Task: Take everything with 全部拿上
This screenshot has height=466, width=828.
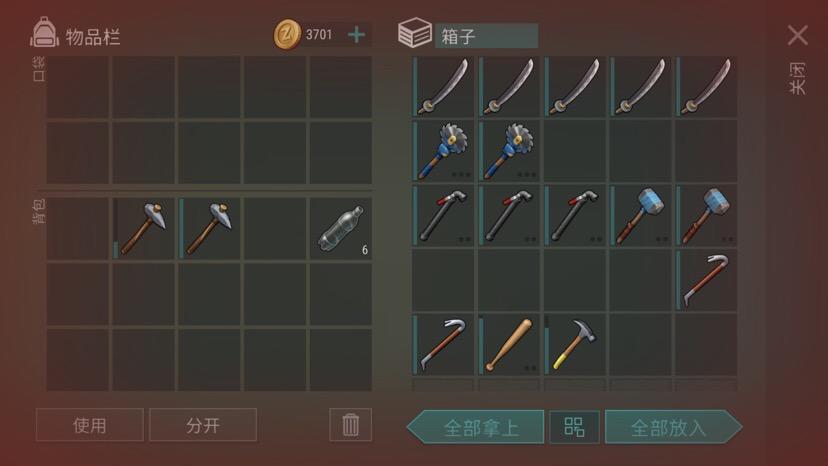Action: pos(476,427)
